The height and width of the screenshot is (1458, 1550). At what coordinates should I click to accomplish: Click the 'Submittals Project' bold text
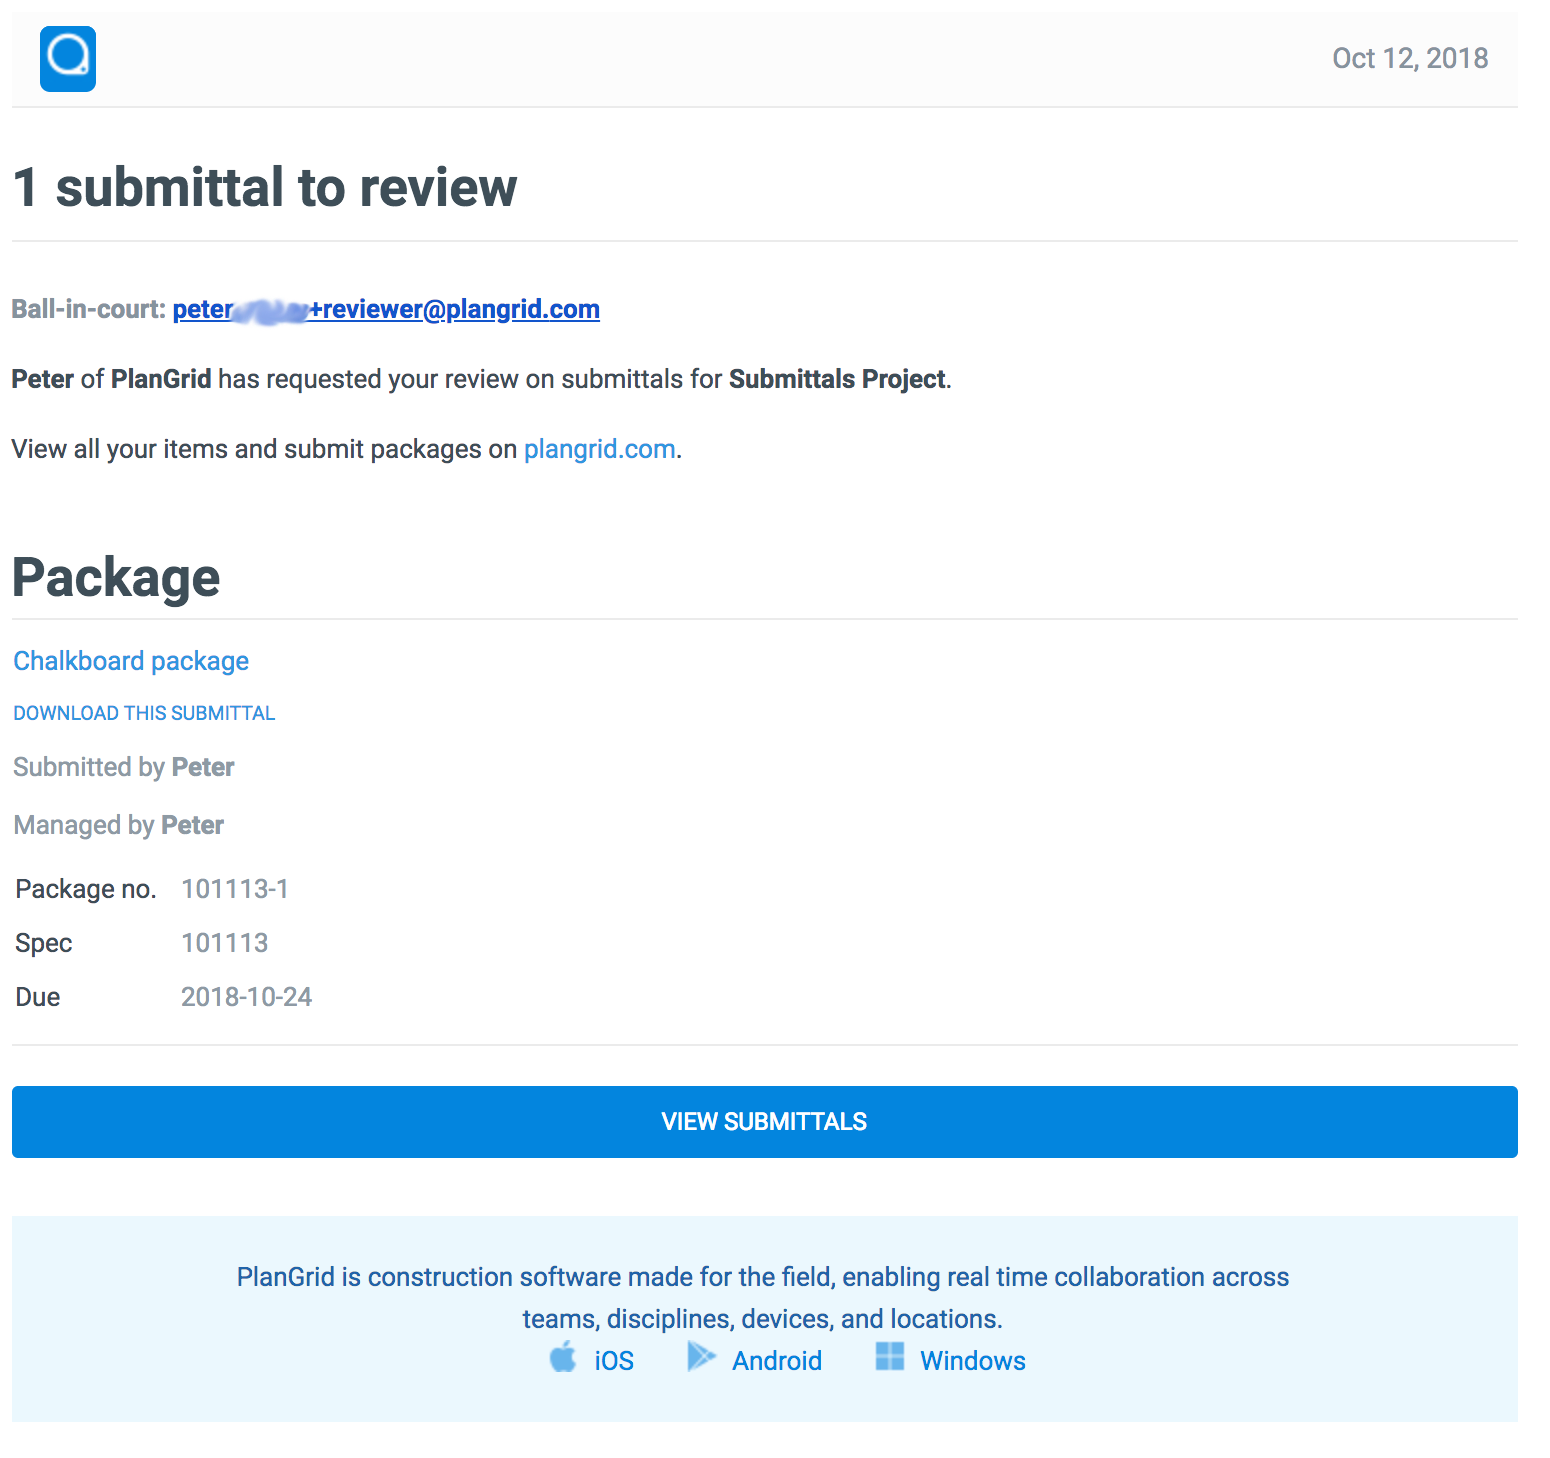point(837,379)
